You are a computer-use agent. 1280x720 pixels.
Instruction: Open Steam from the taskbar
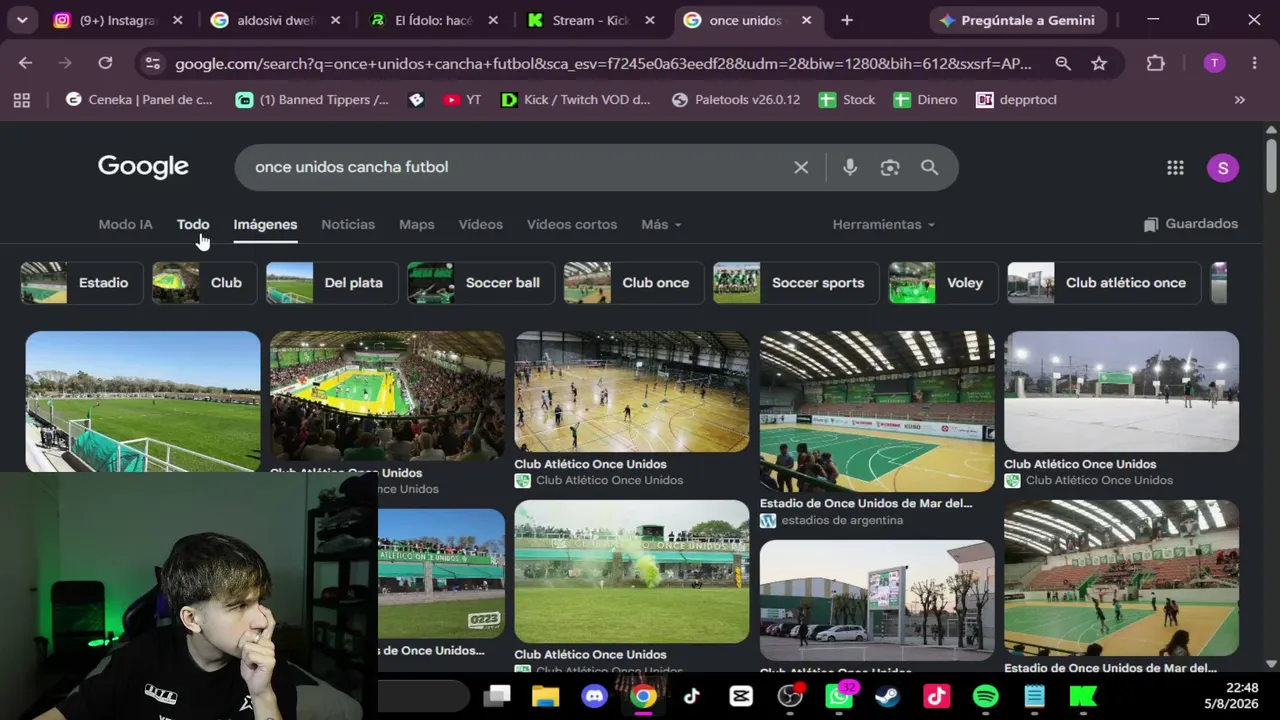[x=887, y=695]
